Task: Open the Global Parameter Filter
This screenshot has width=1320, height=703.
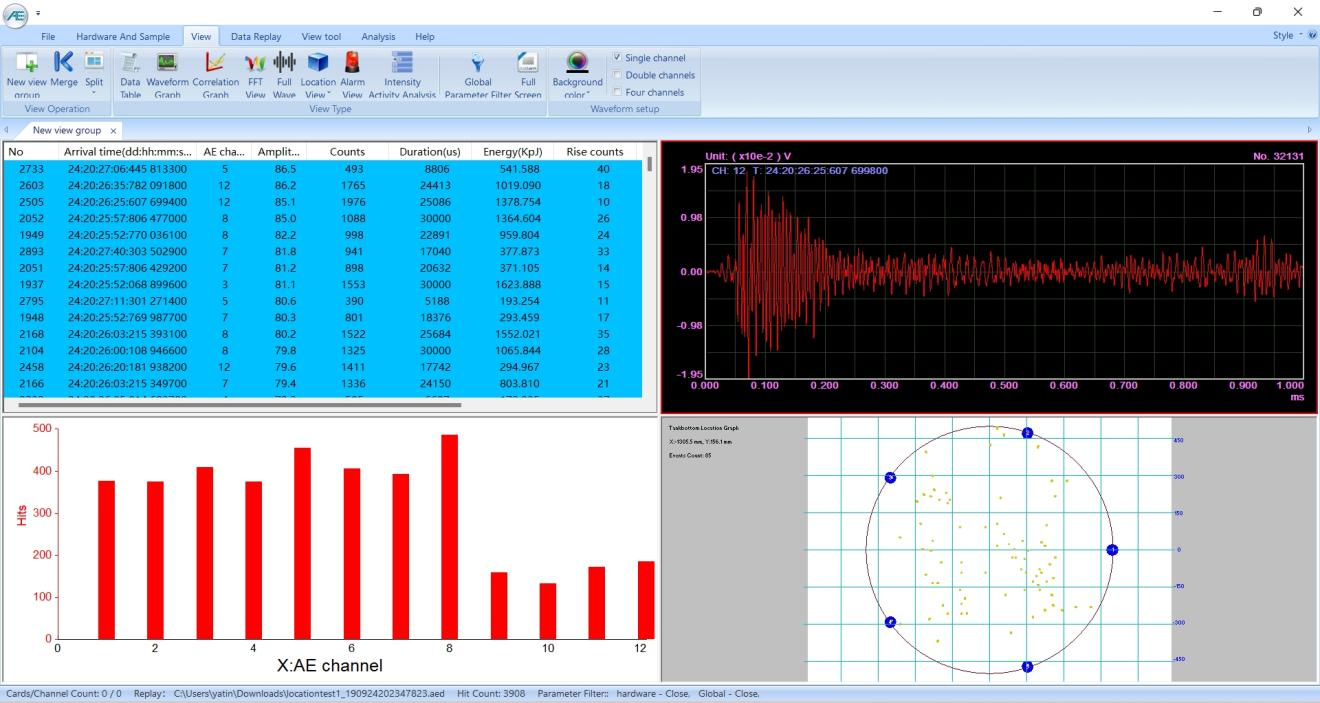Action: 478,74
